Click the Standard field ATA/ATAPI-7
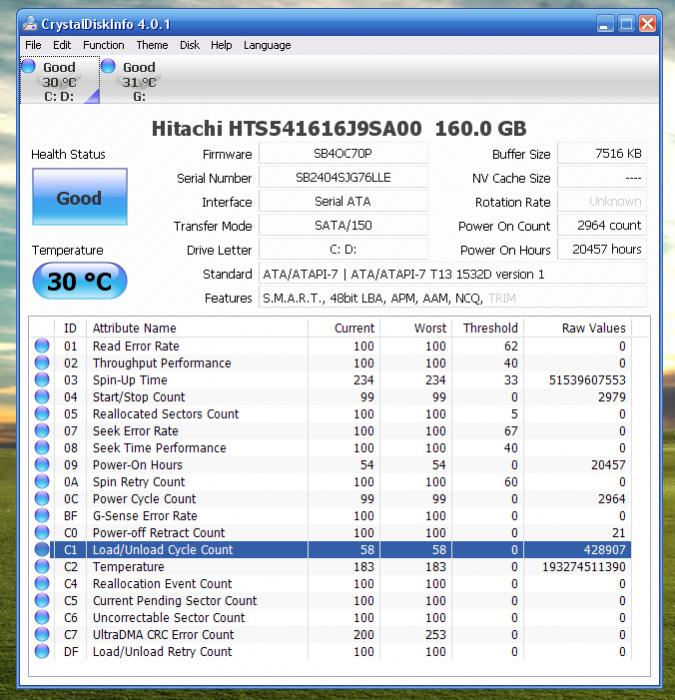This screenshot has width=675, height=700. click(x=452, y=274)
